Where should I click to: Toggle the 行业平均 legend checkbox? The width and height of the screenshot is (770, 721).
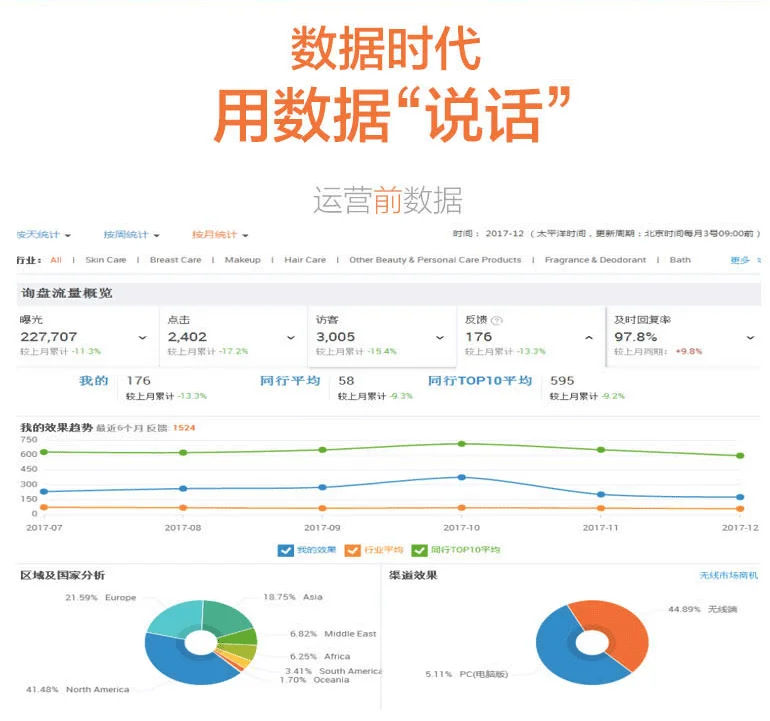[351, 550]
